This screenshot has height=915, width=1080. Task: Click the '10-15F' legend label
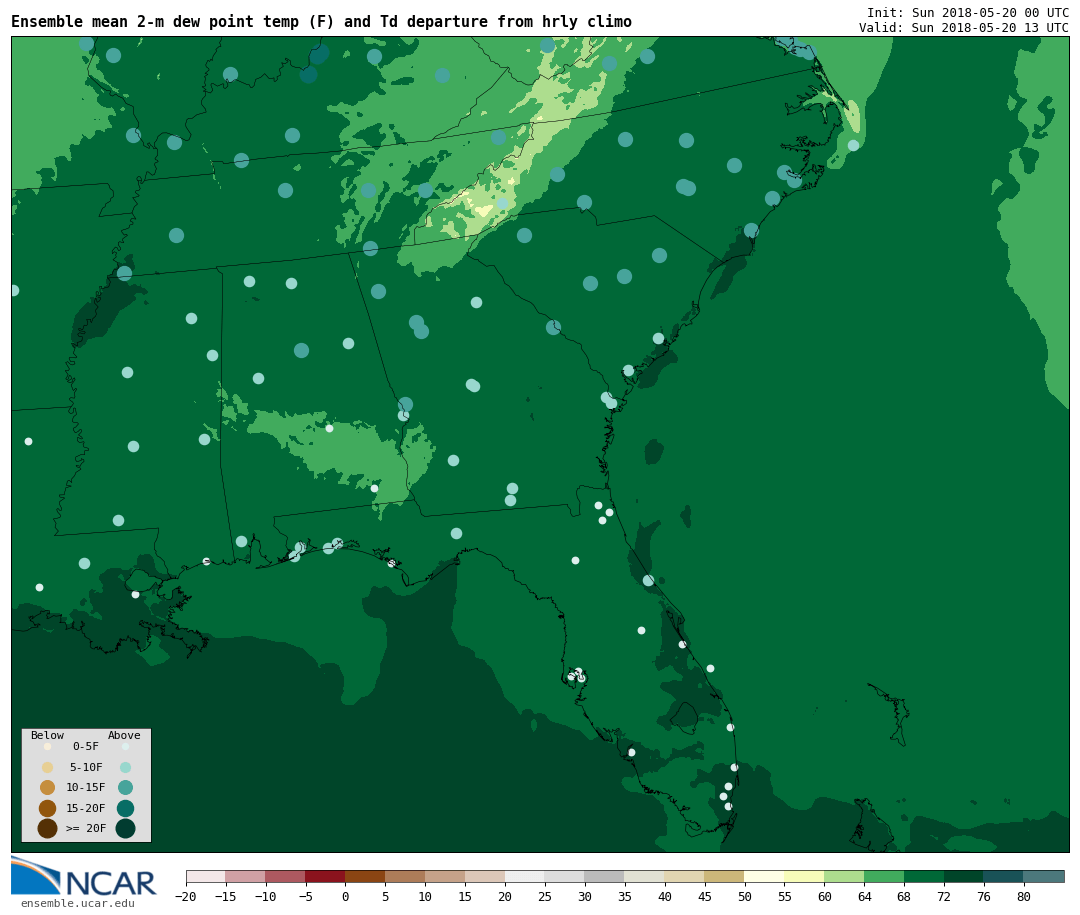click(86, 787)
